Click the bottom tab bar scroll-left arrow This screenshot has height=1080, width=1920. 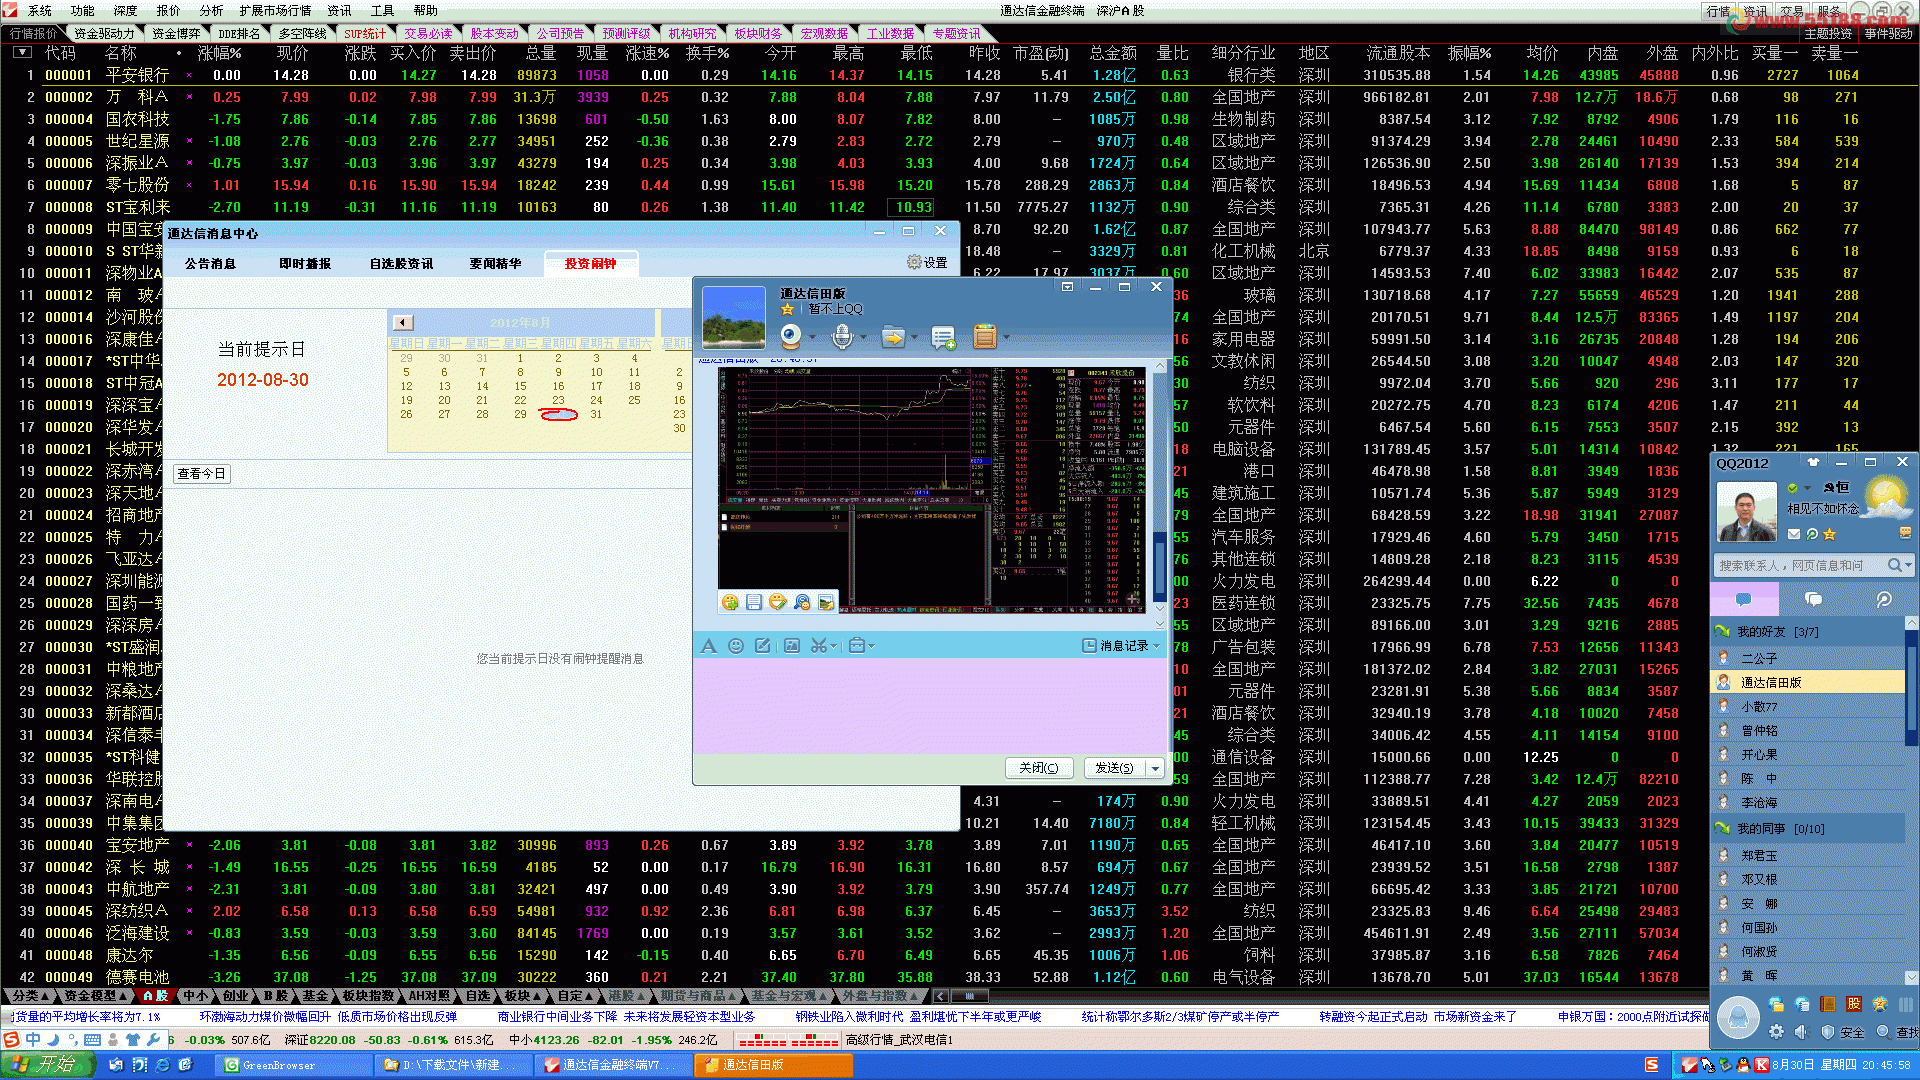tap(940, 996)
